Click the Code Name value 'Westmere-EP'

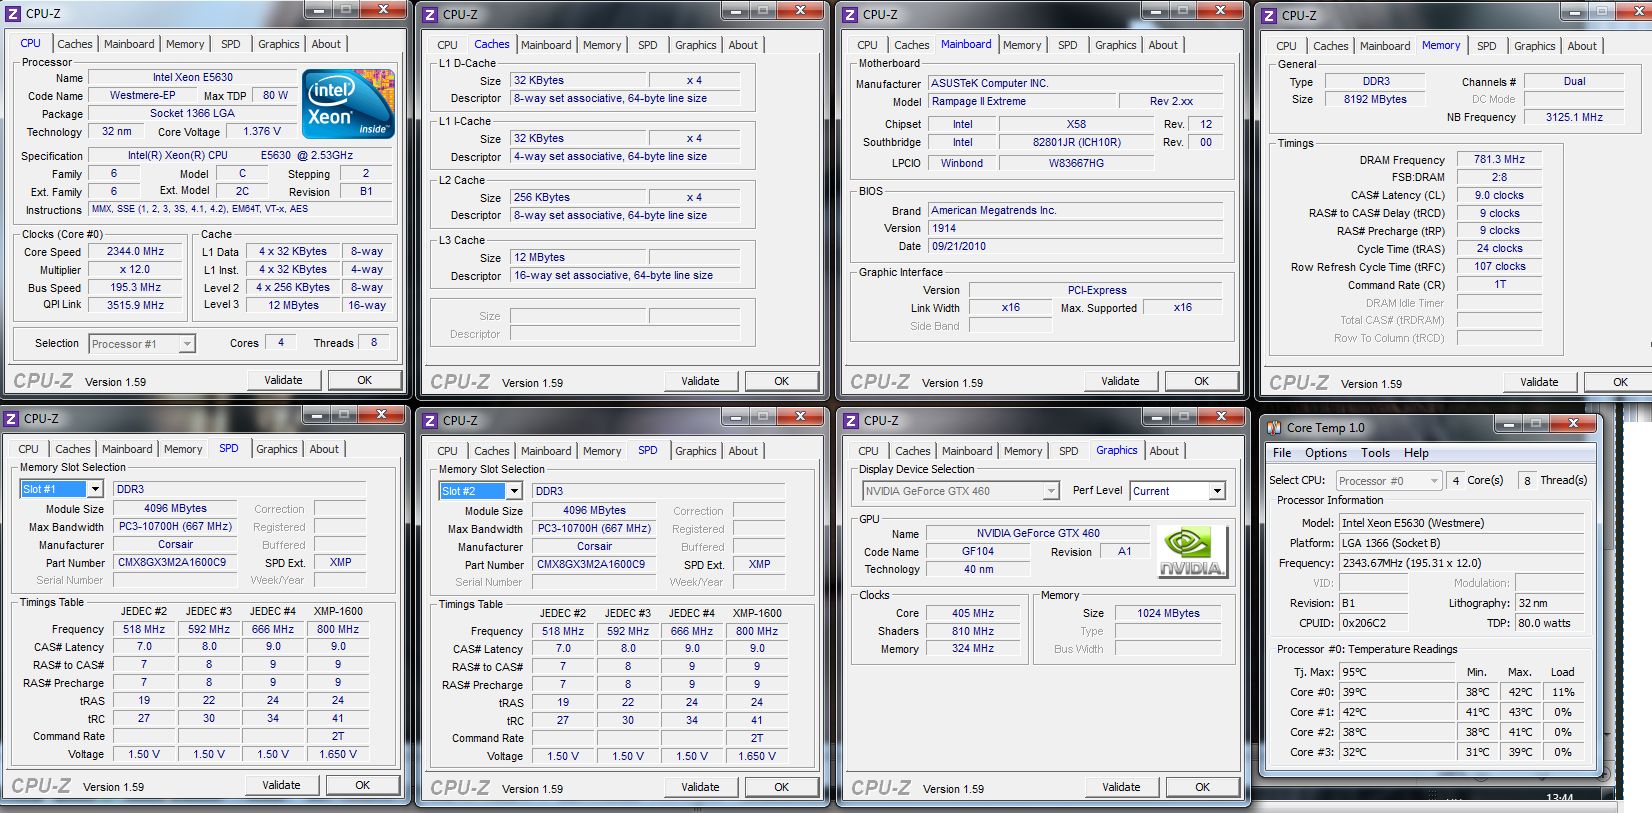pyautogui.click(x=143, y=95)
